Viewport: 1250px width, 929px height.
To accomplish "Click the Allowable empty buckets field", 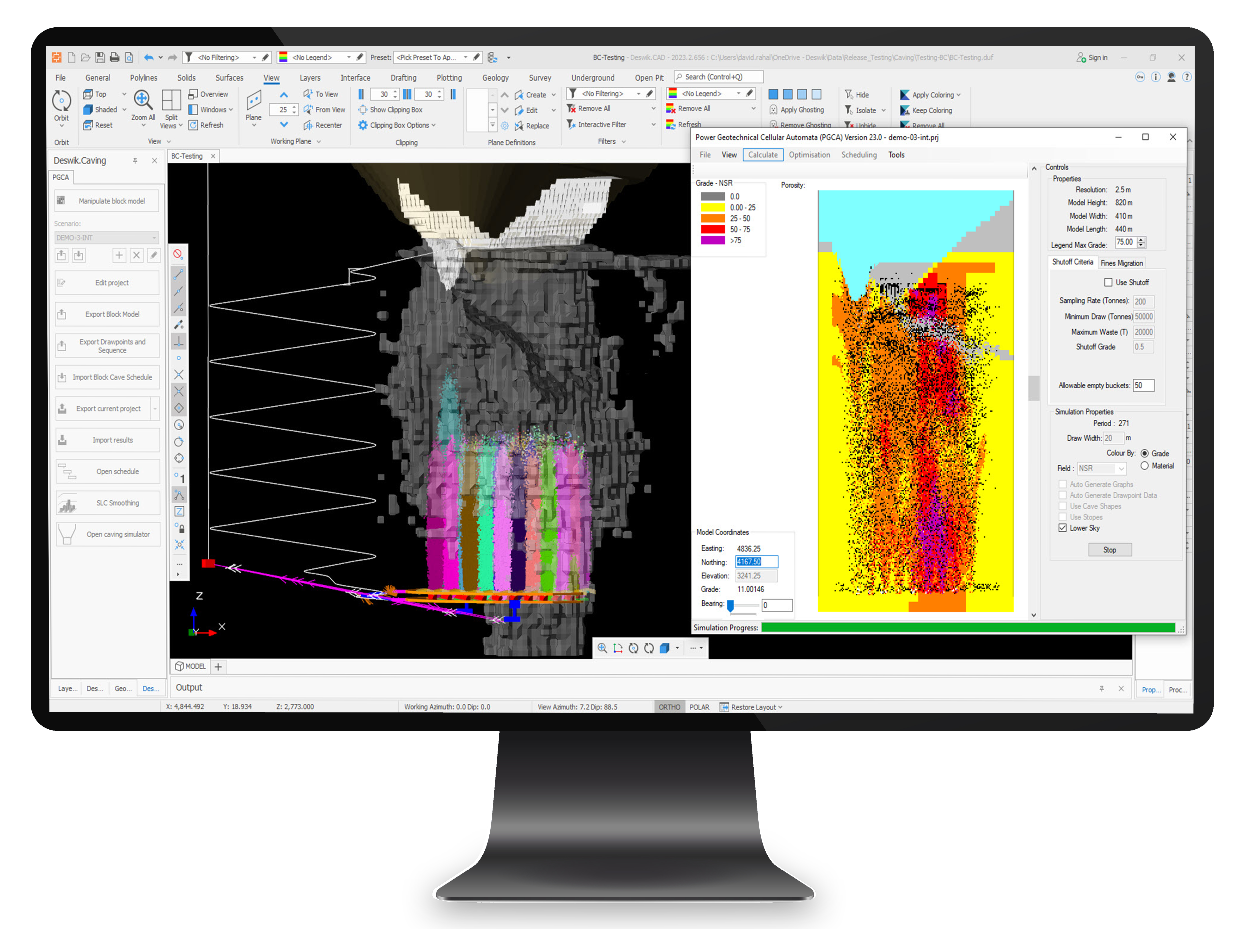I will pos(1143,385).
